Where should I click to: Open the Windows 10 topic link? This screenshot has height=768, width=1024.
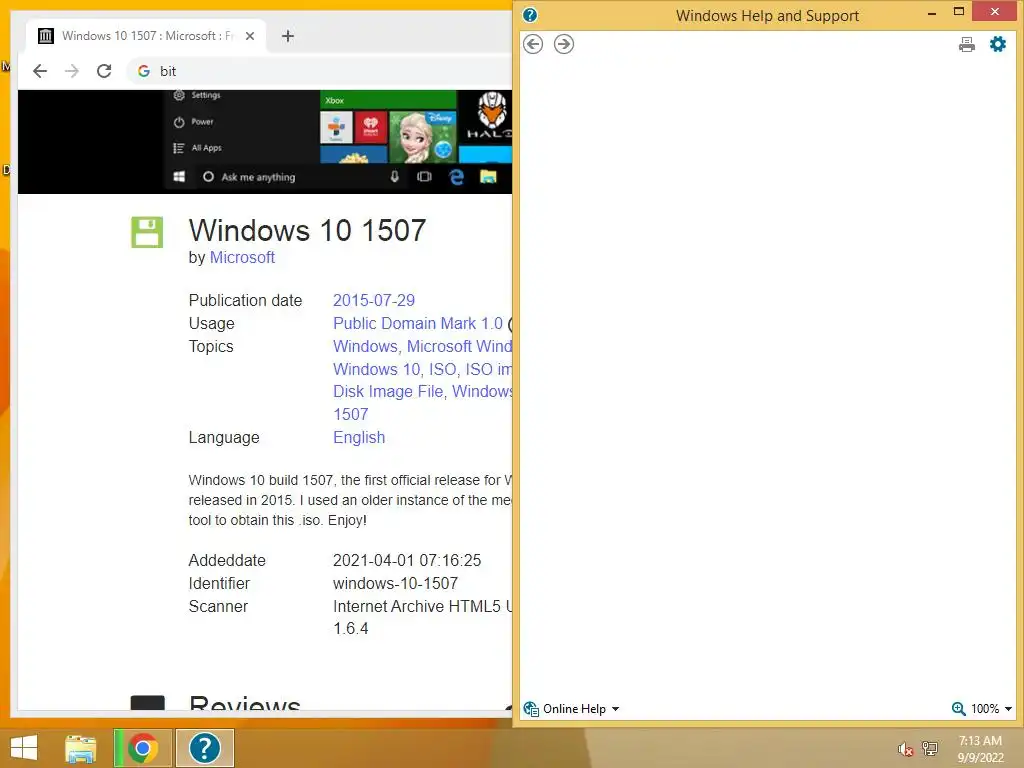click(x=377, y=369)
